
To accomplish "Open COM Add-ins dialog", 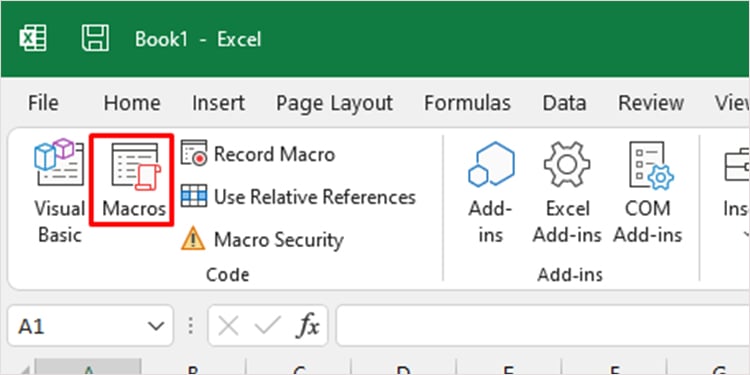I will click(648, 191).
